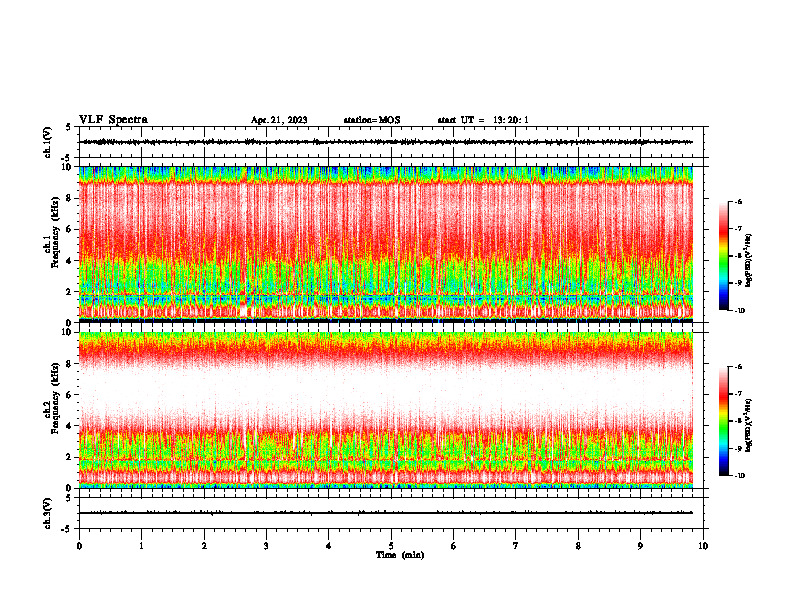Click the "6" tick on the time axis
792x612 pixels.
[454, 546]
